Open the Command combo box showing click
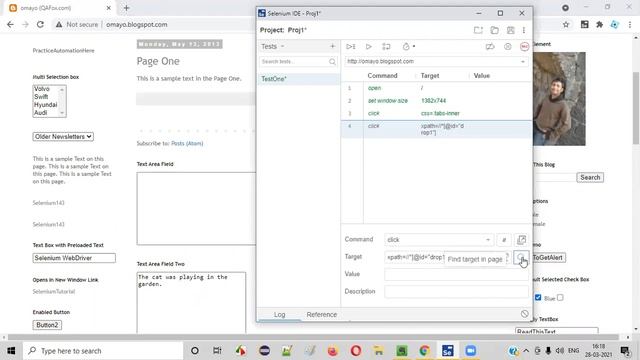640x360 pixels. (439, 240)
